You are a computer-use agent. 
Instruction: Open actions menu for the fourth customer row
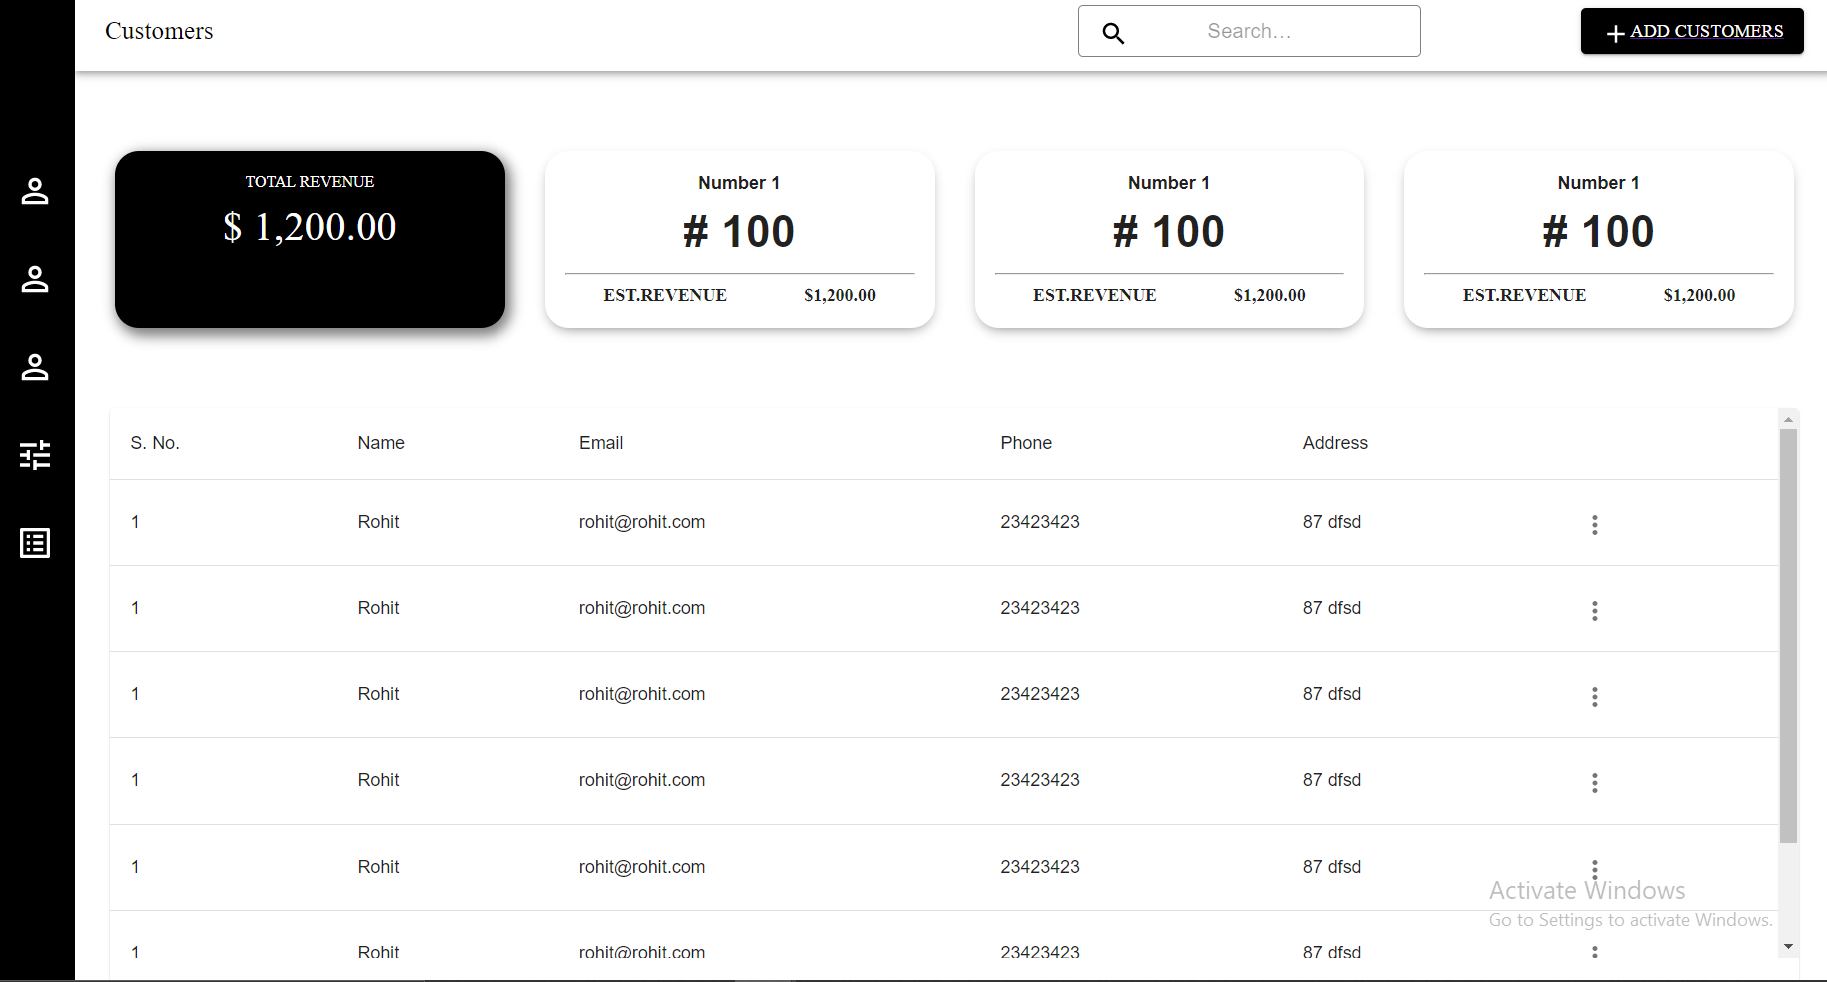tap(1594, 783)
